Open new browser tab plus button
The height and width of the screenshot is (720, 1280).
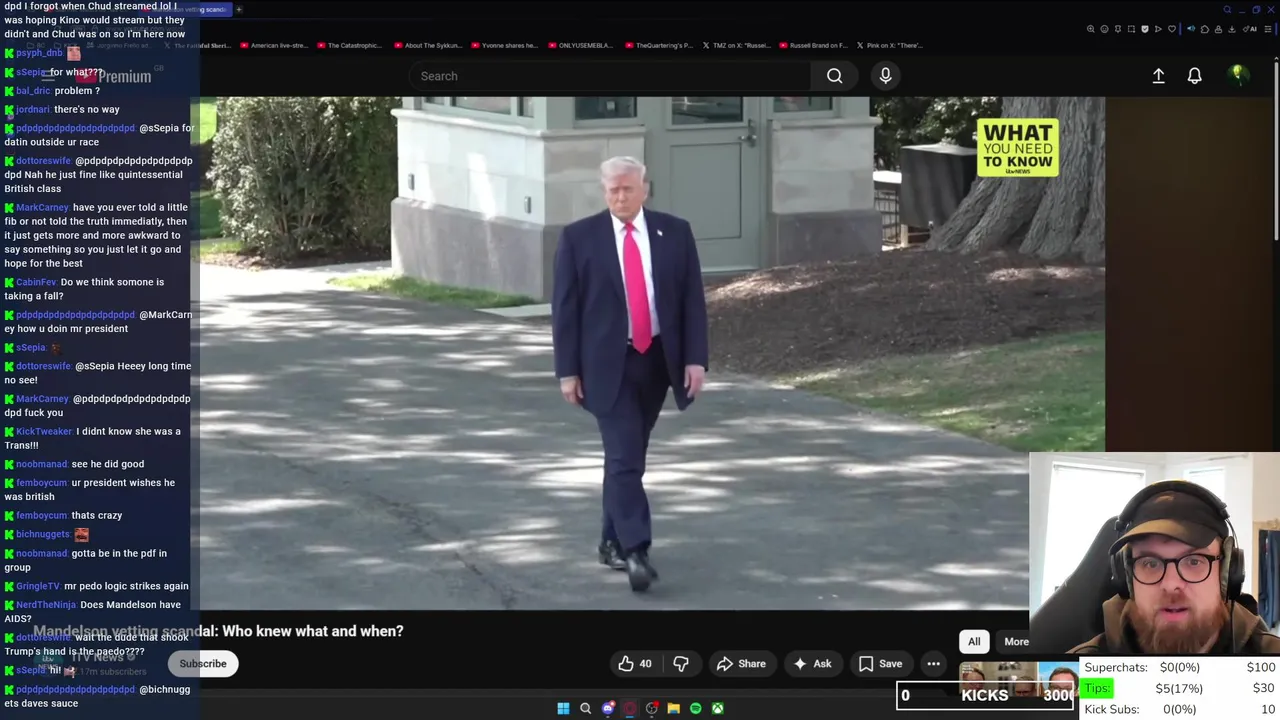click(x=239, y=9)
